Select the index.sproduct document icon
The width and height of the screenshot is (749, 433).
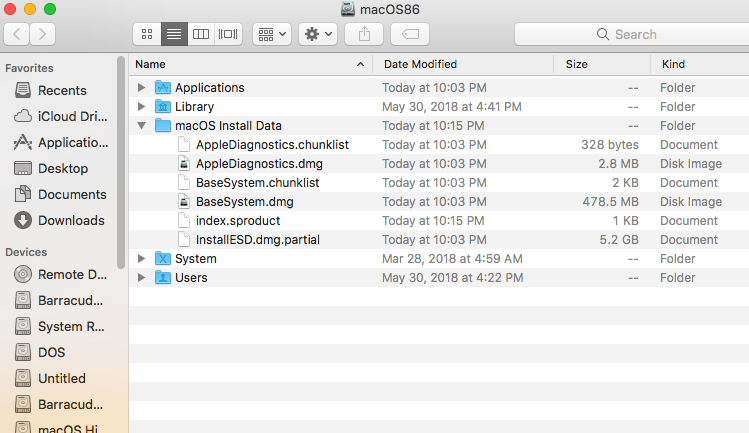point(184,221)
